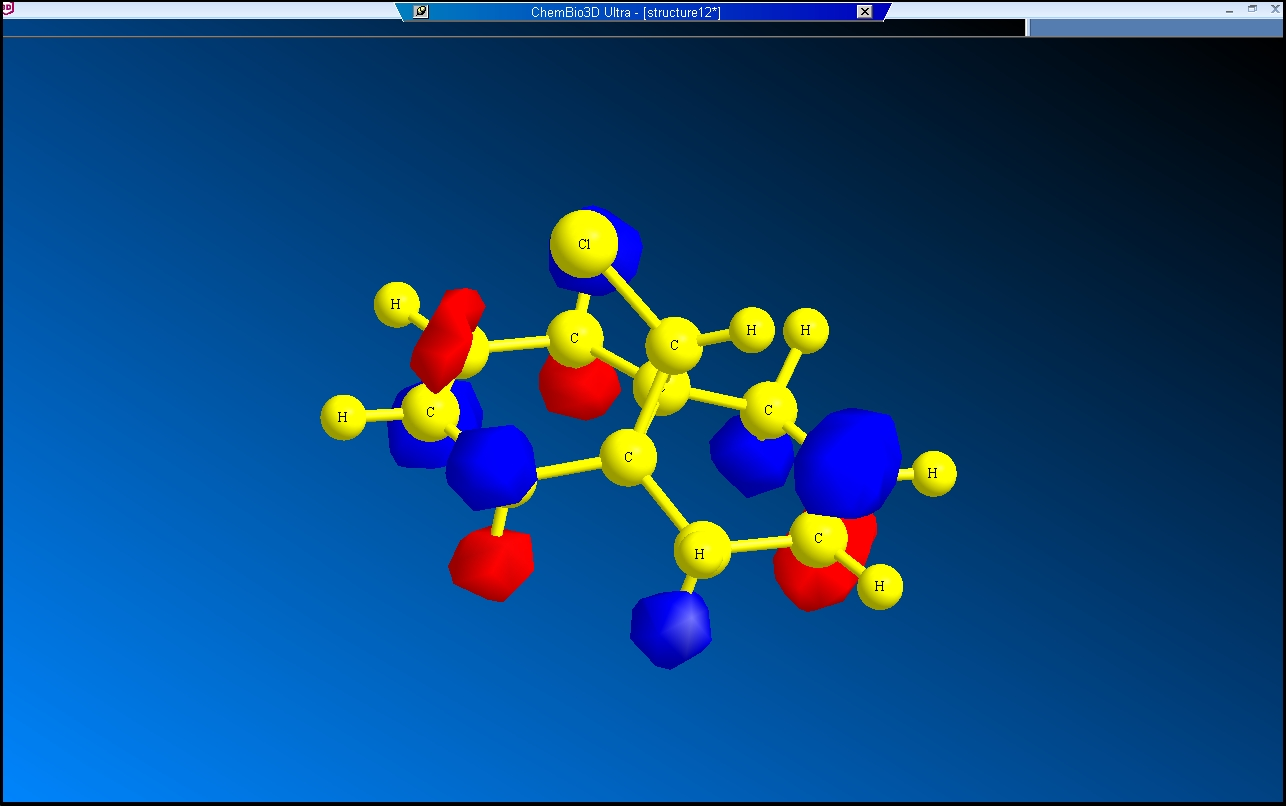This screenshot has width=1286, height=806.
Task: Click the document icon in the structure12 title bar
Action: (x=421, y=12)
